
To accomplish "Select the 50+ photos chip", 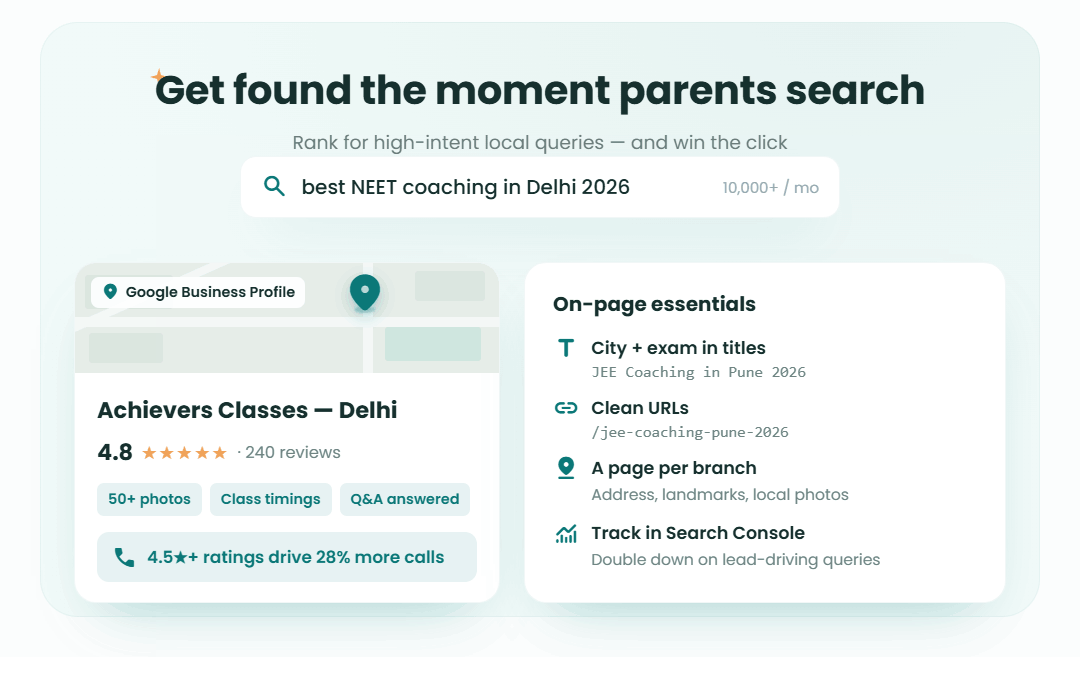I will pos(149,499).
